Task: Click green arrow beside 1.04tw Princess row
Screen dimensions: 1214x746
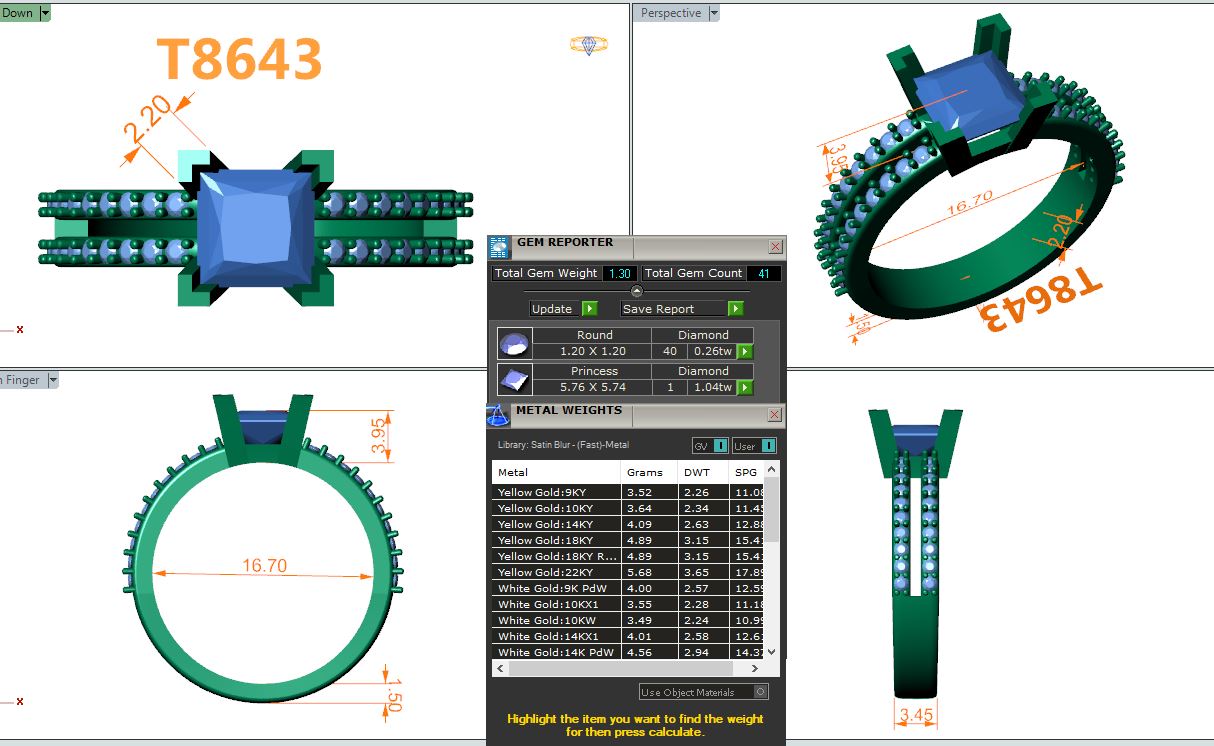Action: 745,387
